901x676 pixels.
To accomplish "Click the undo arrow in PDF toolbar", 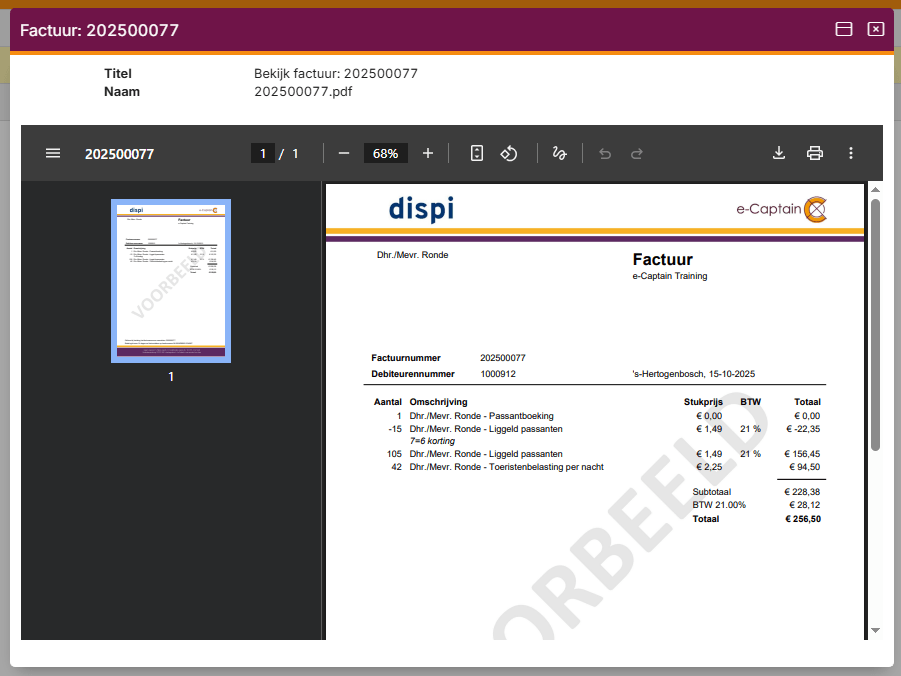I will (604, 153).
